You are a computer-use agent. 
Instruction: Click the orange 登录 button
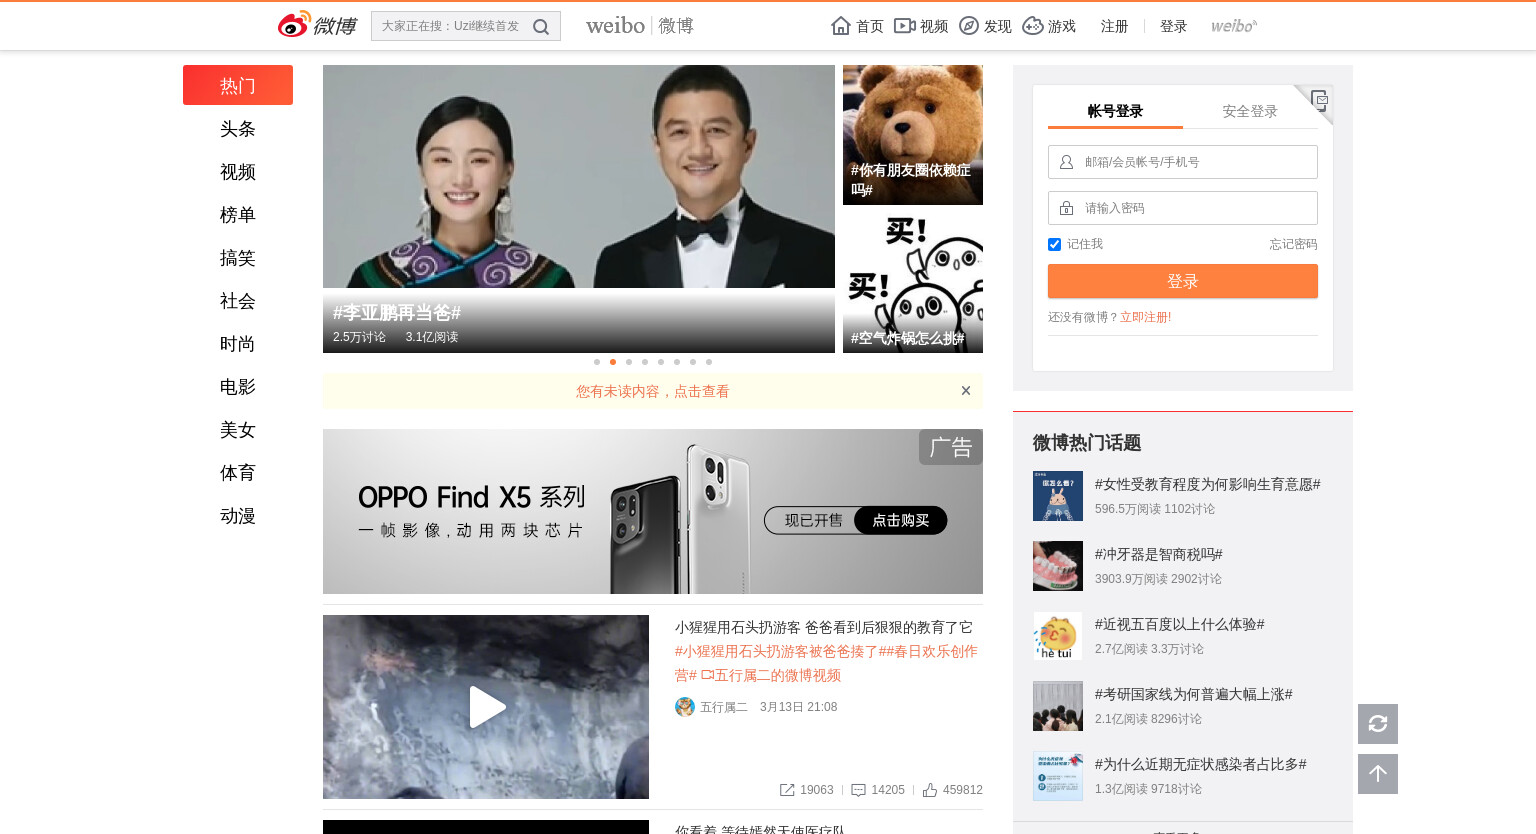1183,281
